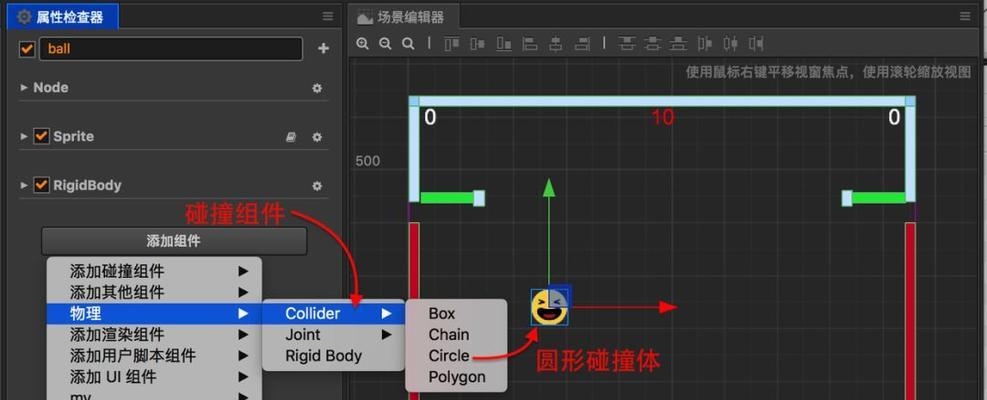Click the zoom out magnifier icon

pos(385,44)
